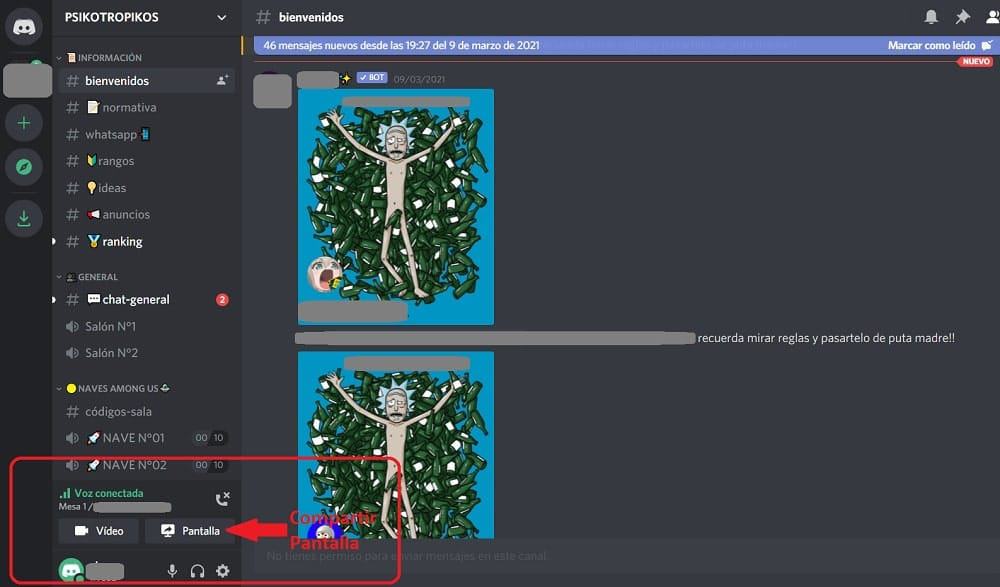Open the códigos-sala channel

tap(146, 412)
